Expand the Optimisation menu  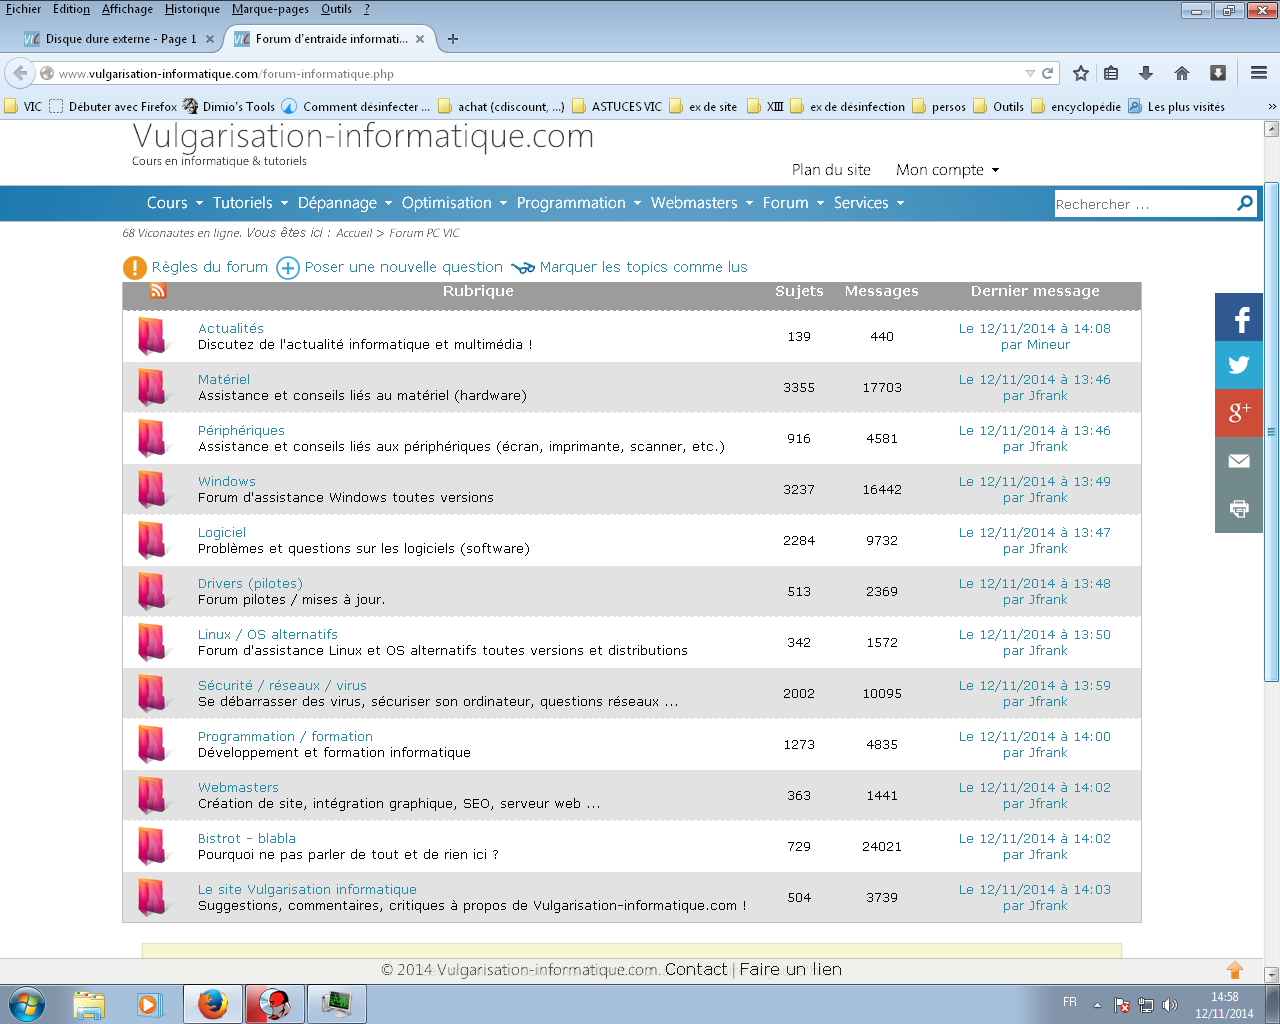[x=455, y=203]
